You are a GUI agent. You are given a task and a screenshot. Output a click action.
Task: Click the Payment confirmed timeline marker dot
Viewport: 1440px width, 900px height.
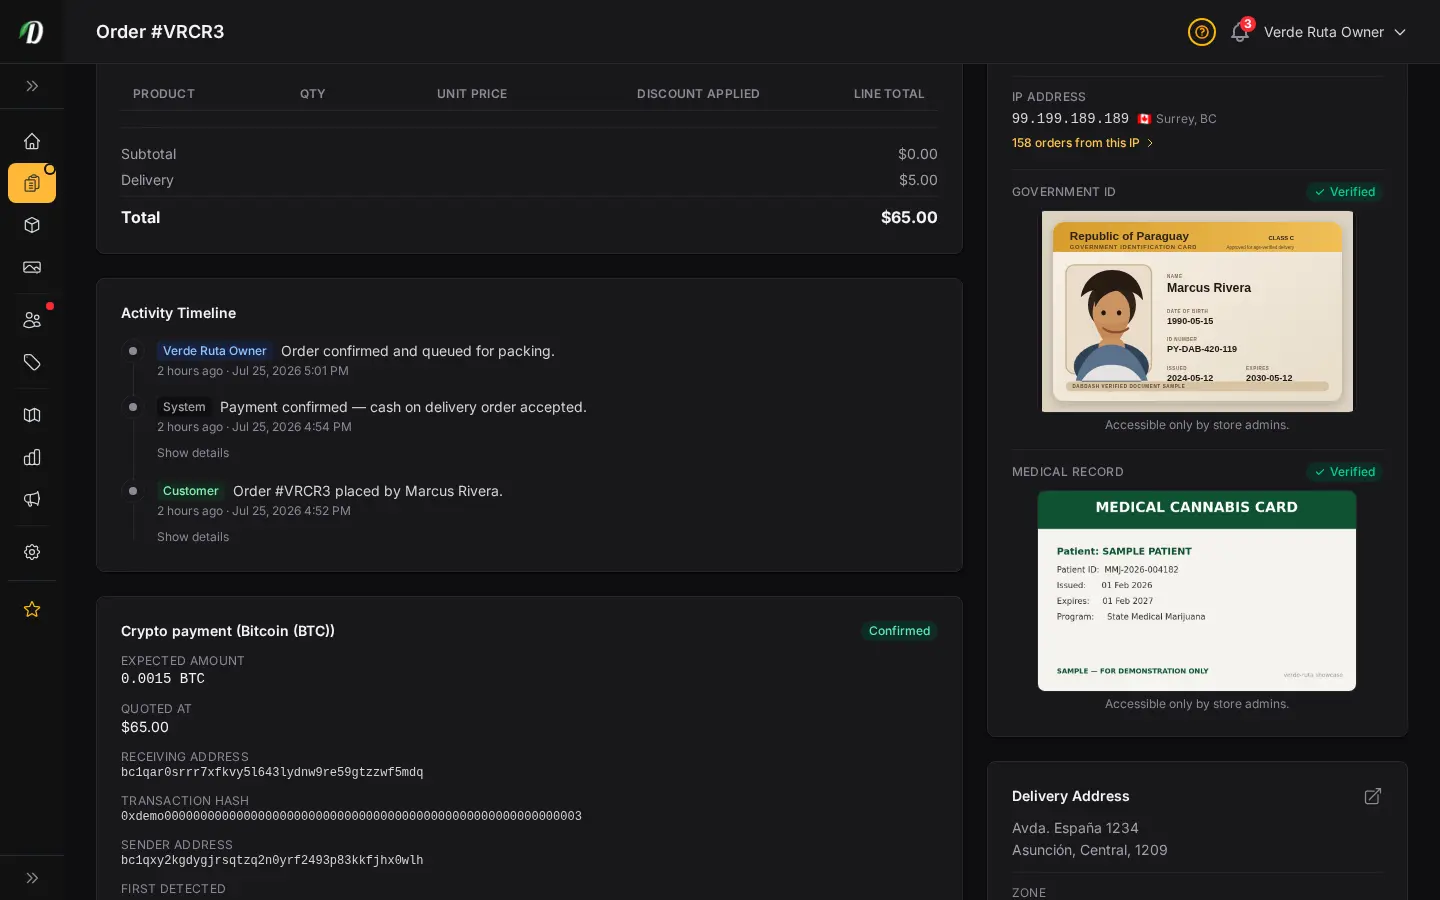click(x=133, y=407)
